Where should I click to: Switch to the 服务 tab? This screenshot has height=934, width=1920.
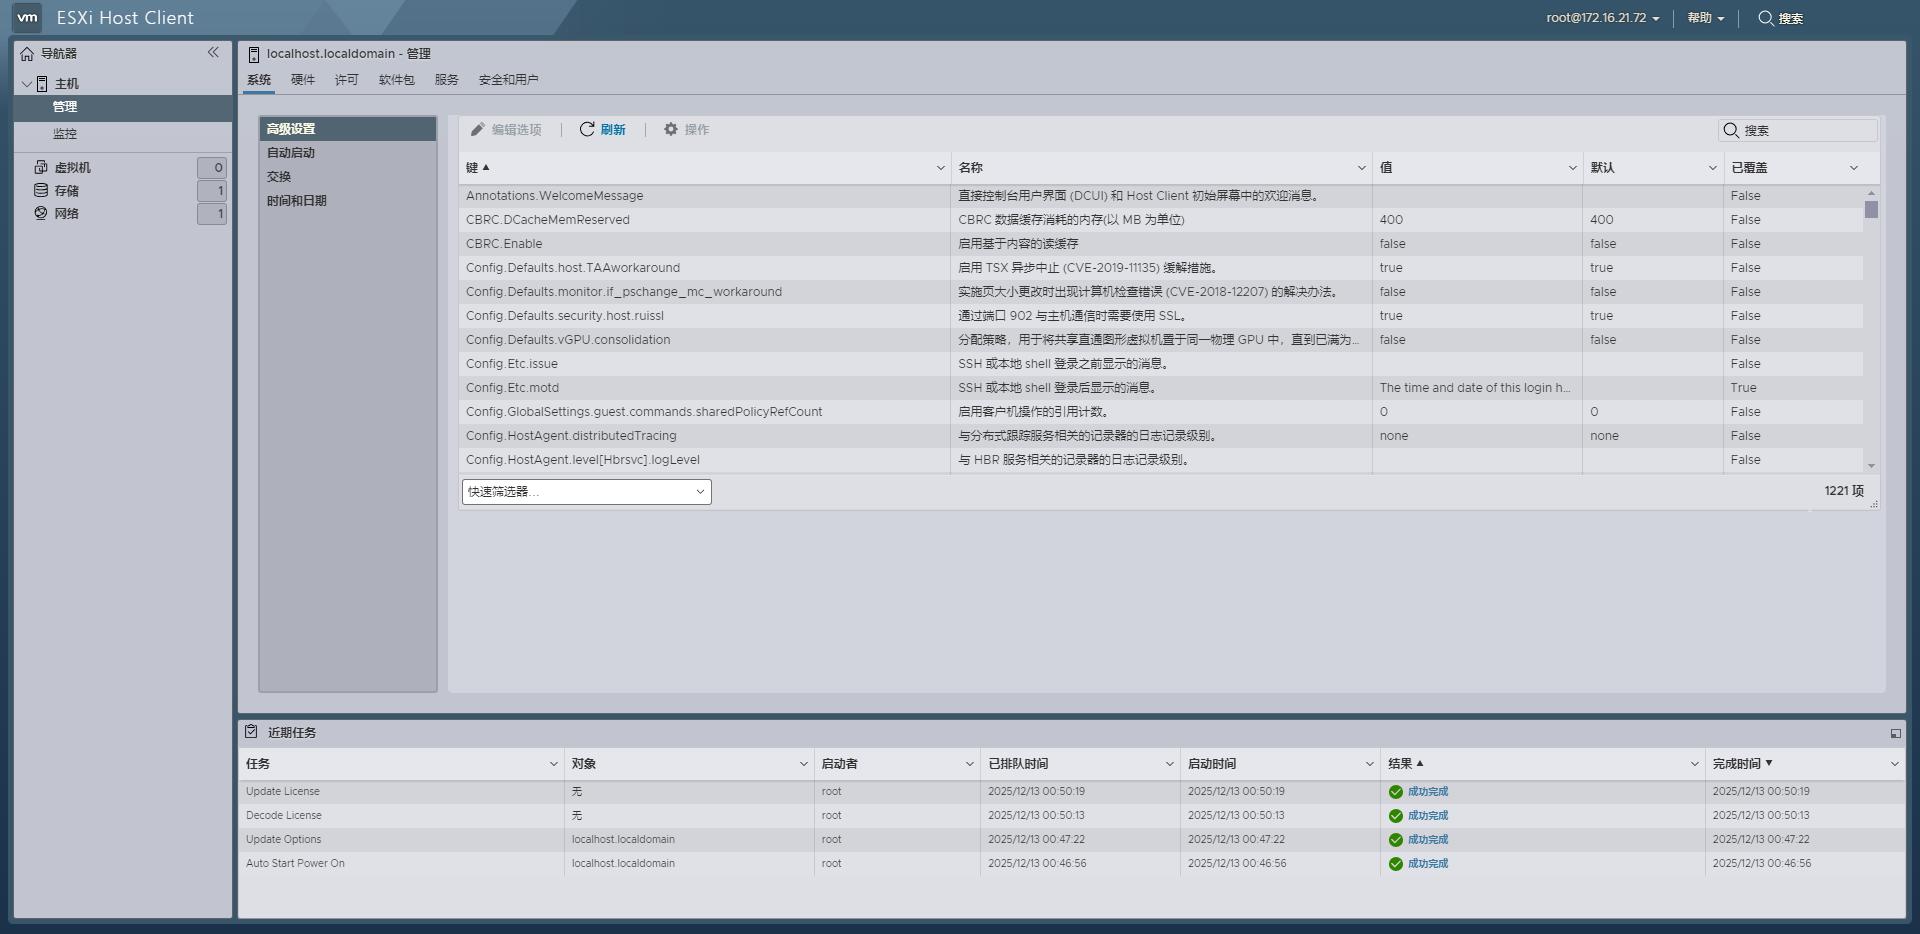(x=445, y=79)
